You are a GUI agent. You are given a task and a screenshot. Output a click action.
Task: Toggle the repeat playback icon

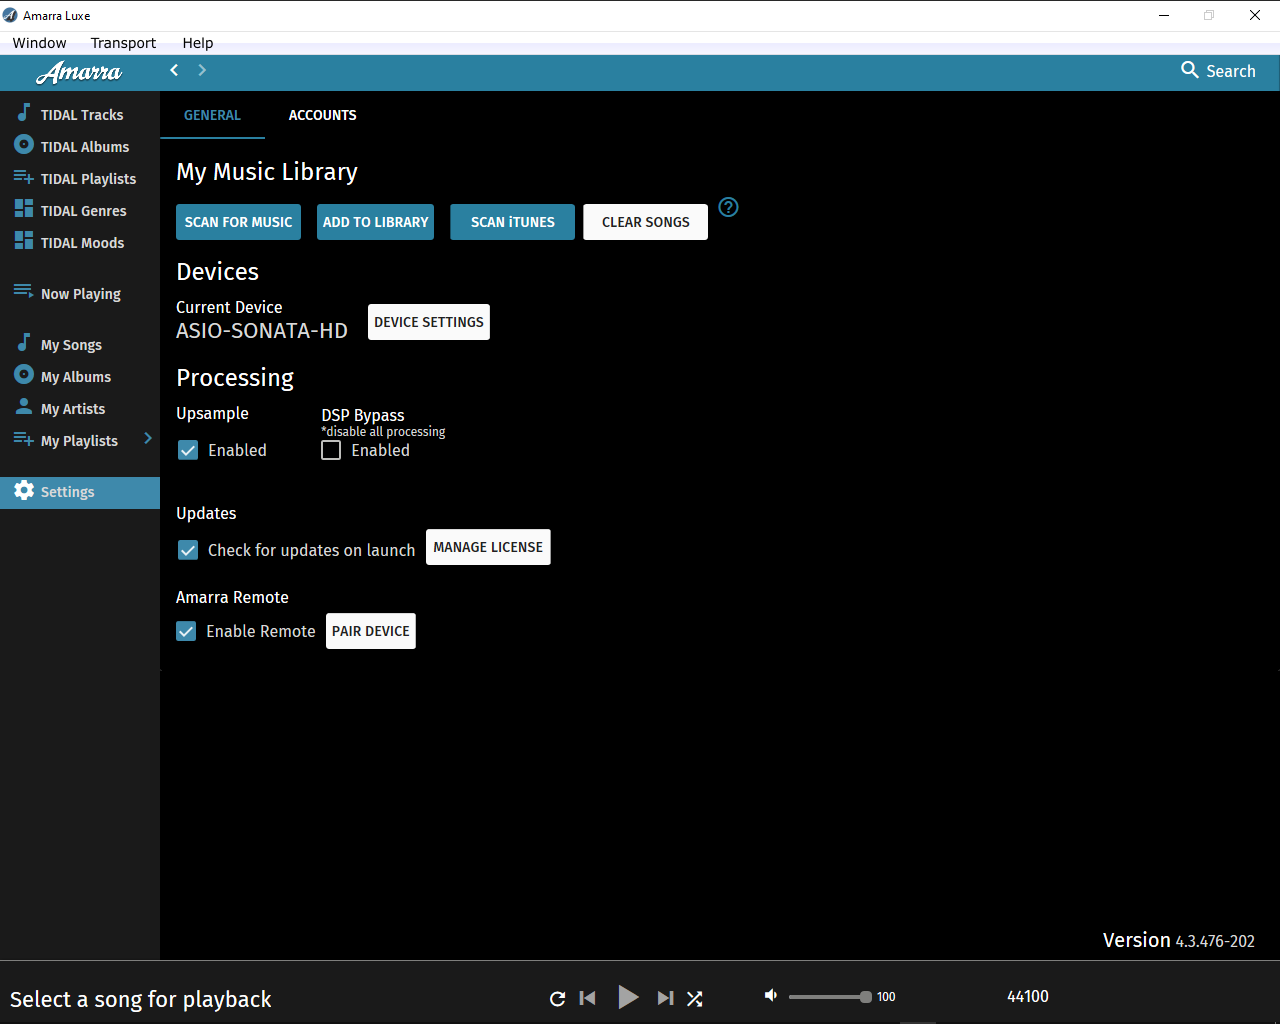[x=558, y=998]
